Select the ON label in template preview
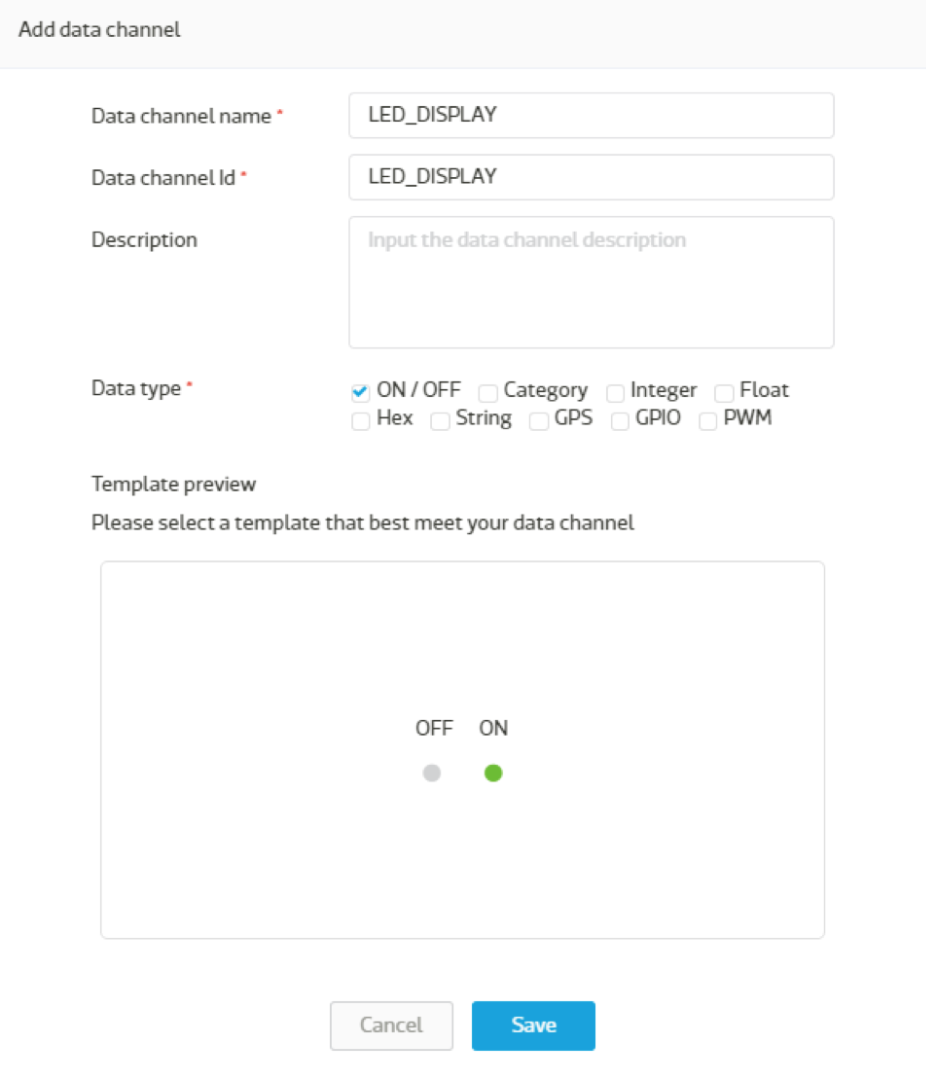 point(493,728)
